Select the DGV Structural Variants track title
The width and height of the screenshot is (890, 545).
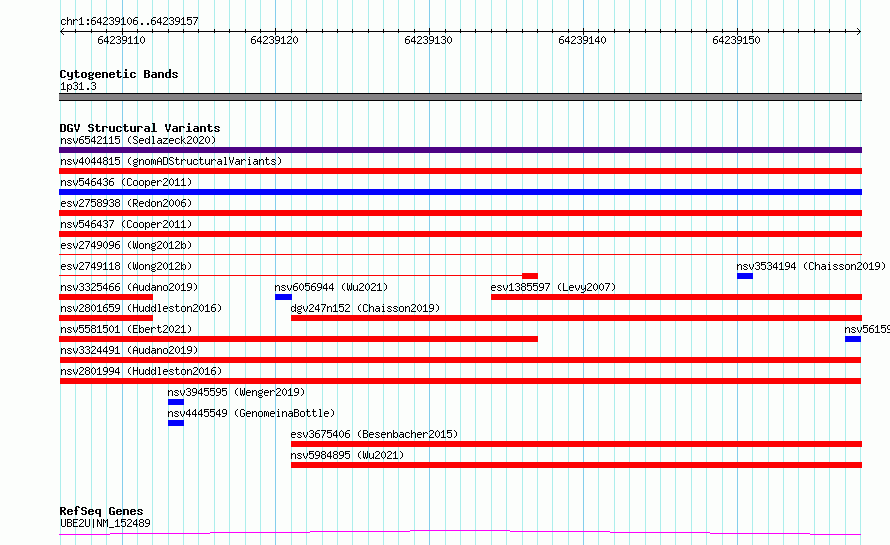tap(140, 128)
